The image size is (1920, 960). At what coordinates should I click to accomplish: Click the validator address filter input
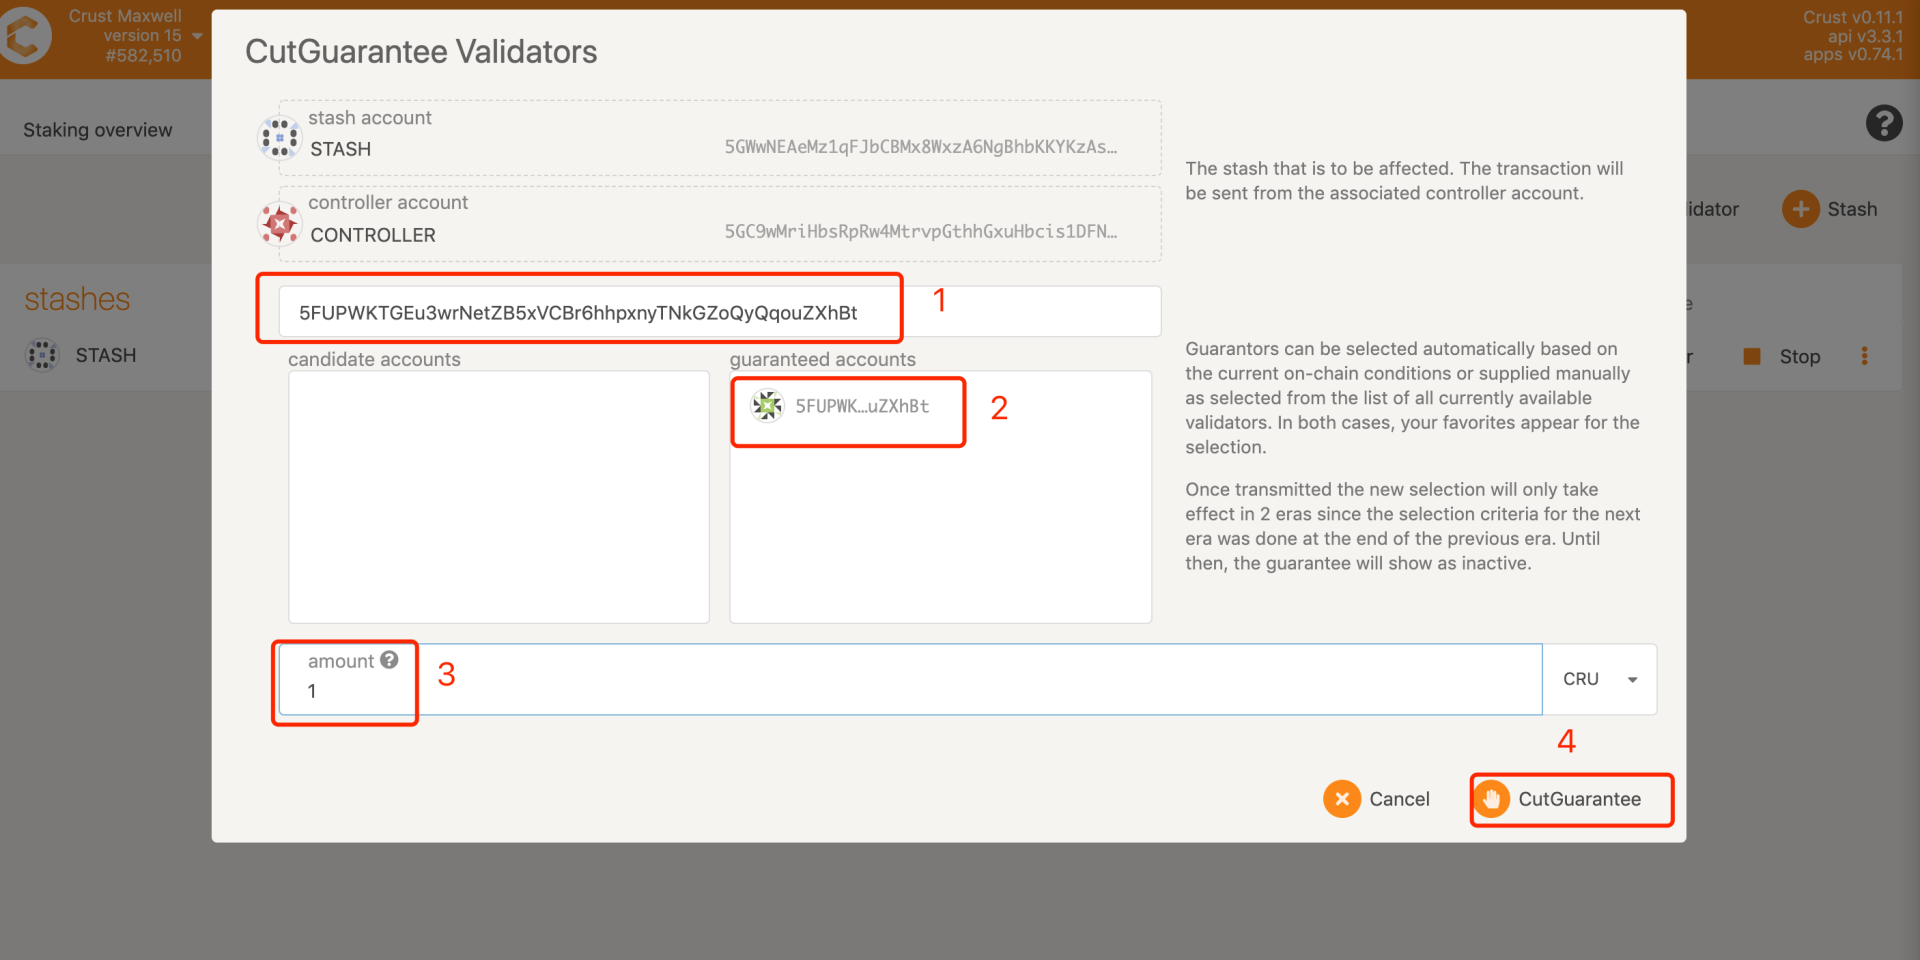pyautogui.click(x=720, y=312)
